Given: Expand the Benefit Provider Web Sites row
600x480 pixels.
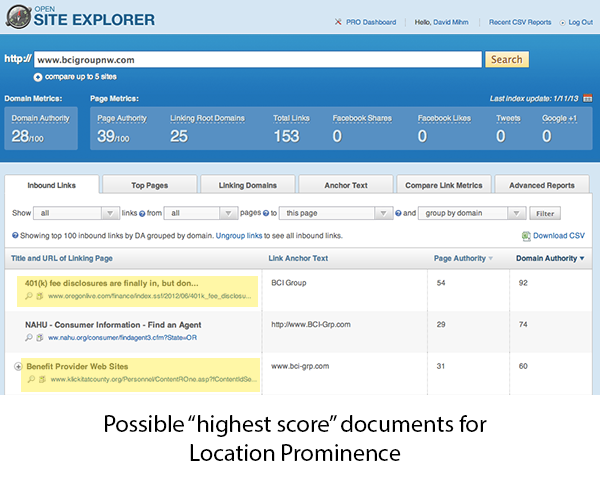Looking at the screenshot, I should pyautogui.click(x=18, y=367).
